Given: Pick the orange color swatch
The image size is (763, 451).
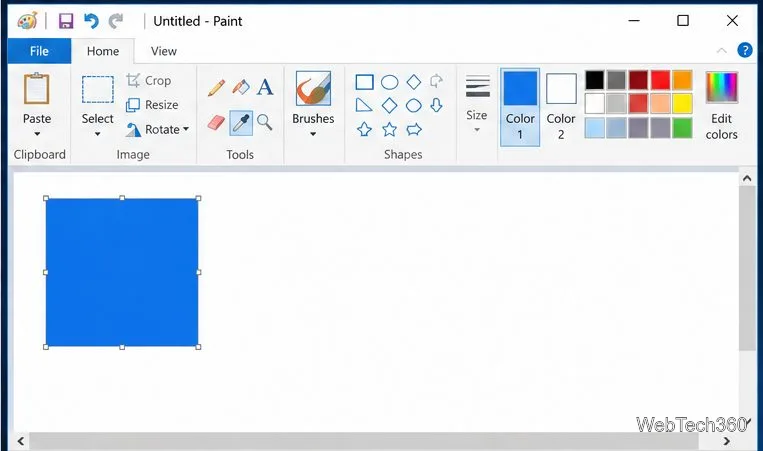Looking at the screenshot, I should coord(682,80).
